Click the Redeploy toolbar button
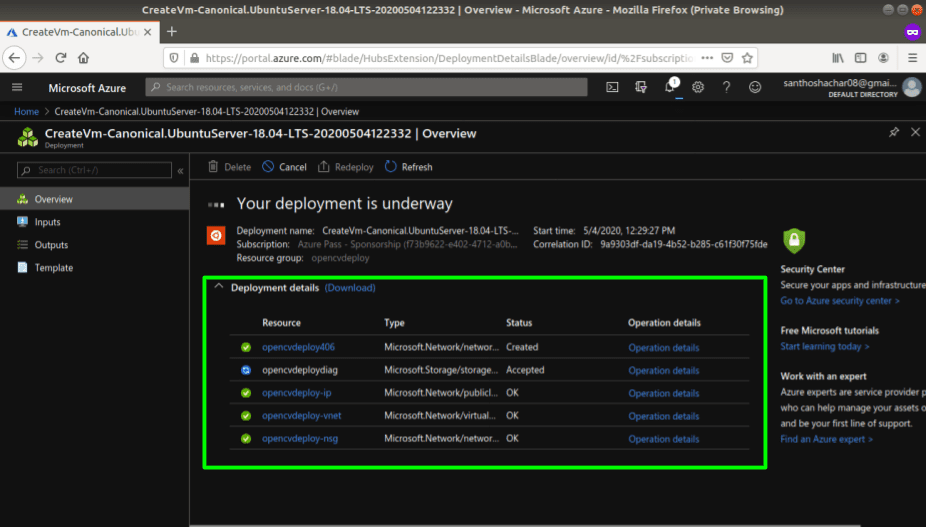Screen dimensions: 926x527 click(x=345, y=167)
